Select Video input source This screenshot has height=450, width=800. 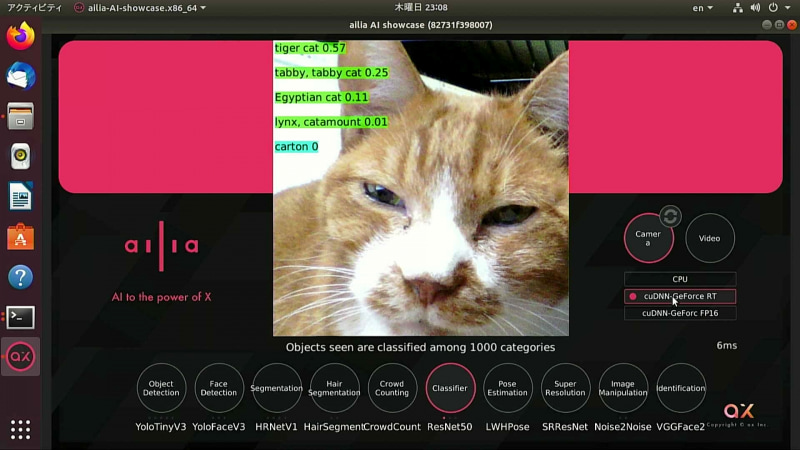[710, 238]
